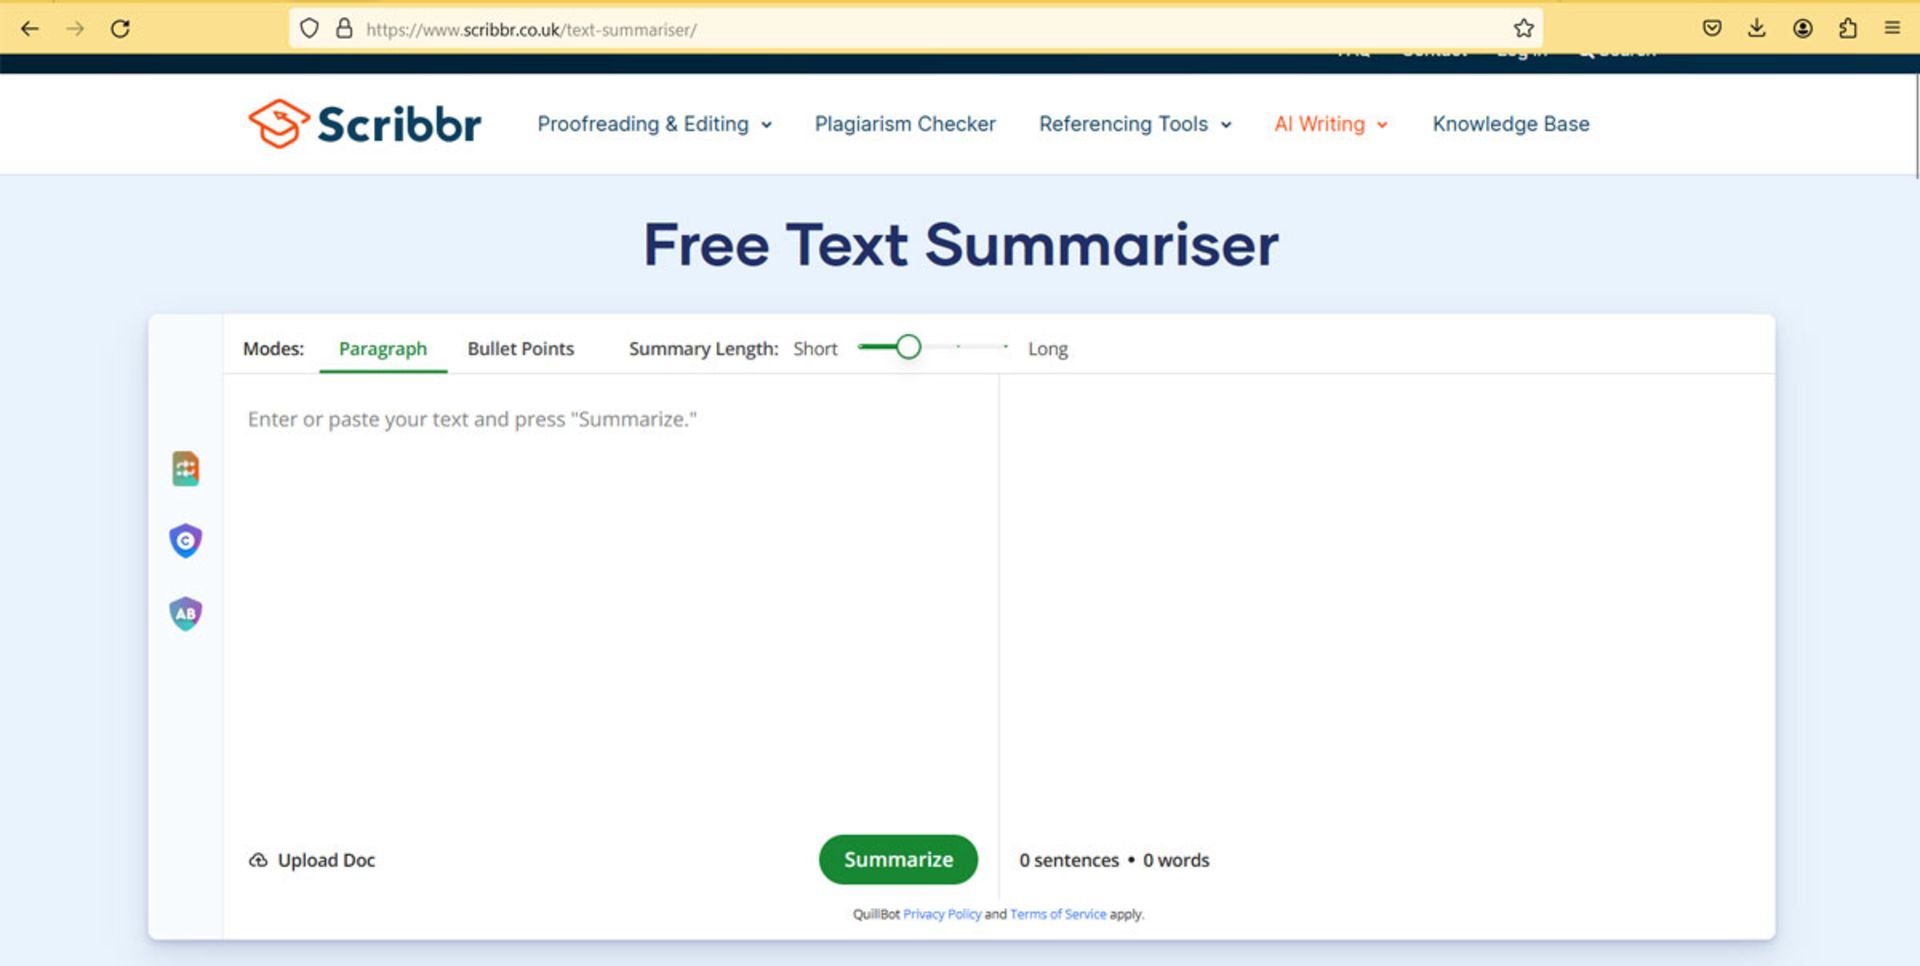This screenshot has width=1920, height=966.
Task: Bookmark page via the star icon
Action: pyautogui.click(x=1523, y=28)
